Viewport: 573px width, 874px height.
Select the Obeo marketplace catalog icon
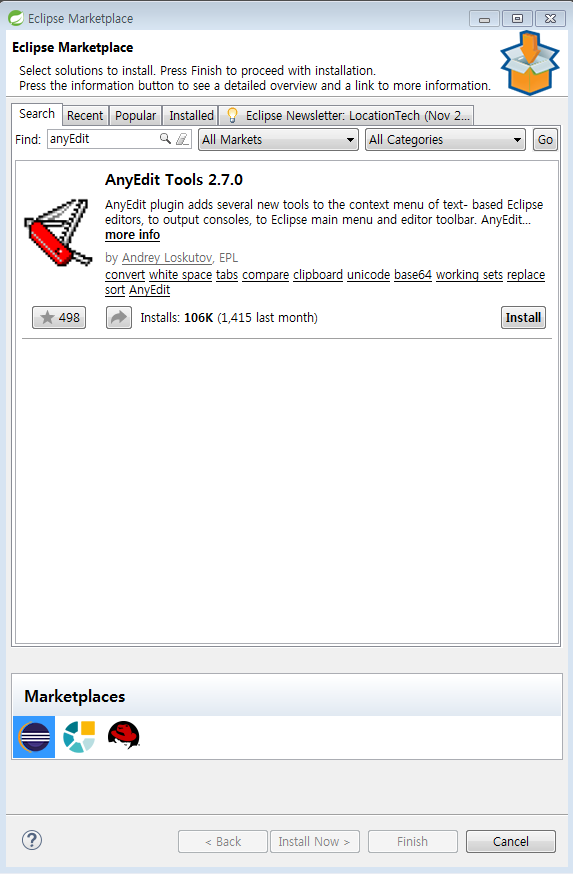tap(79, 737)
